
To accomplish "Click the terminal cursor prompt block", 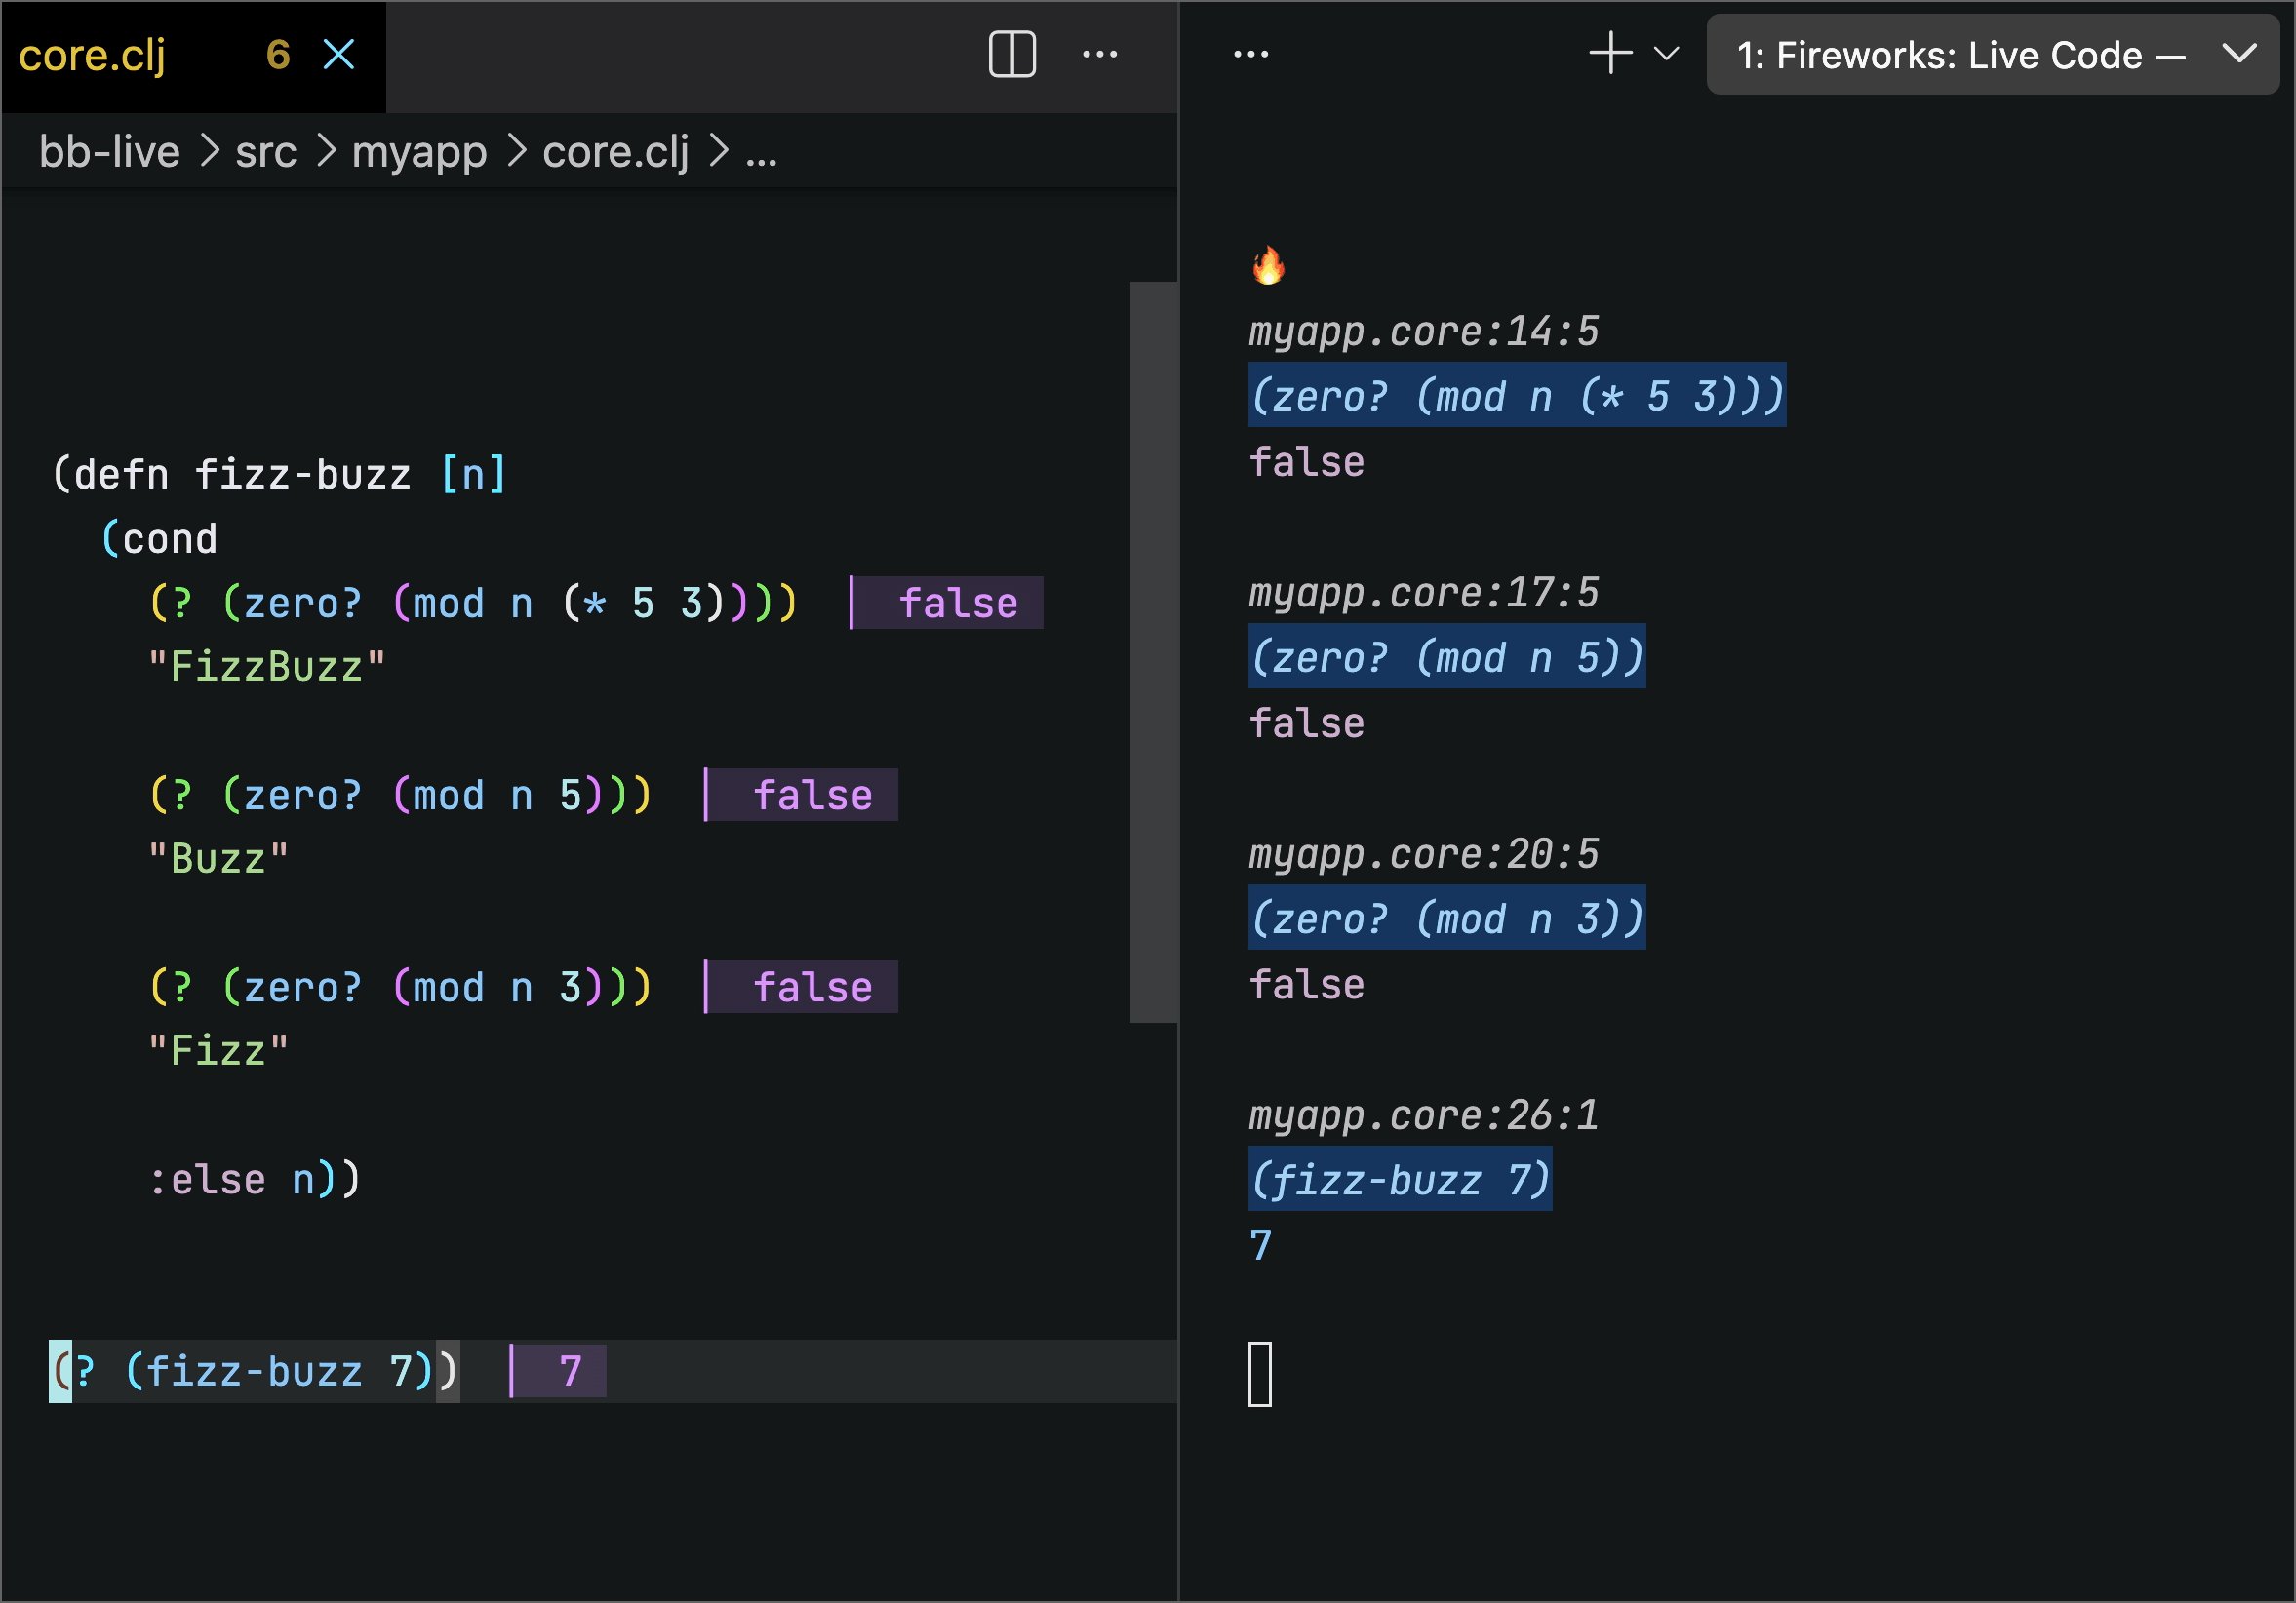I will 1260,1374.
